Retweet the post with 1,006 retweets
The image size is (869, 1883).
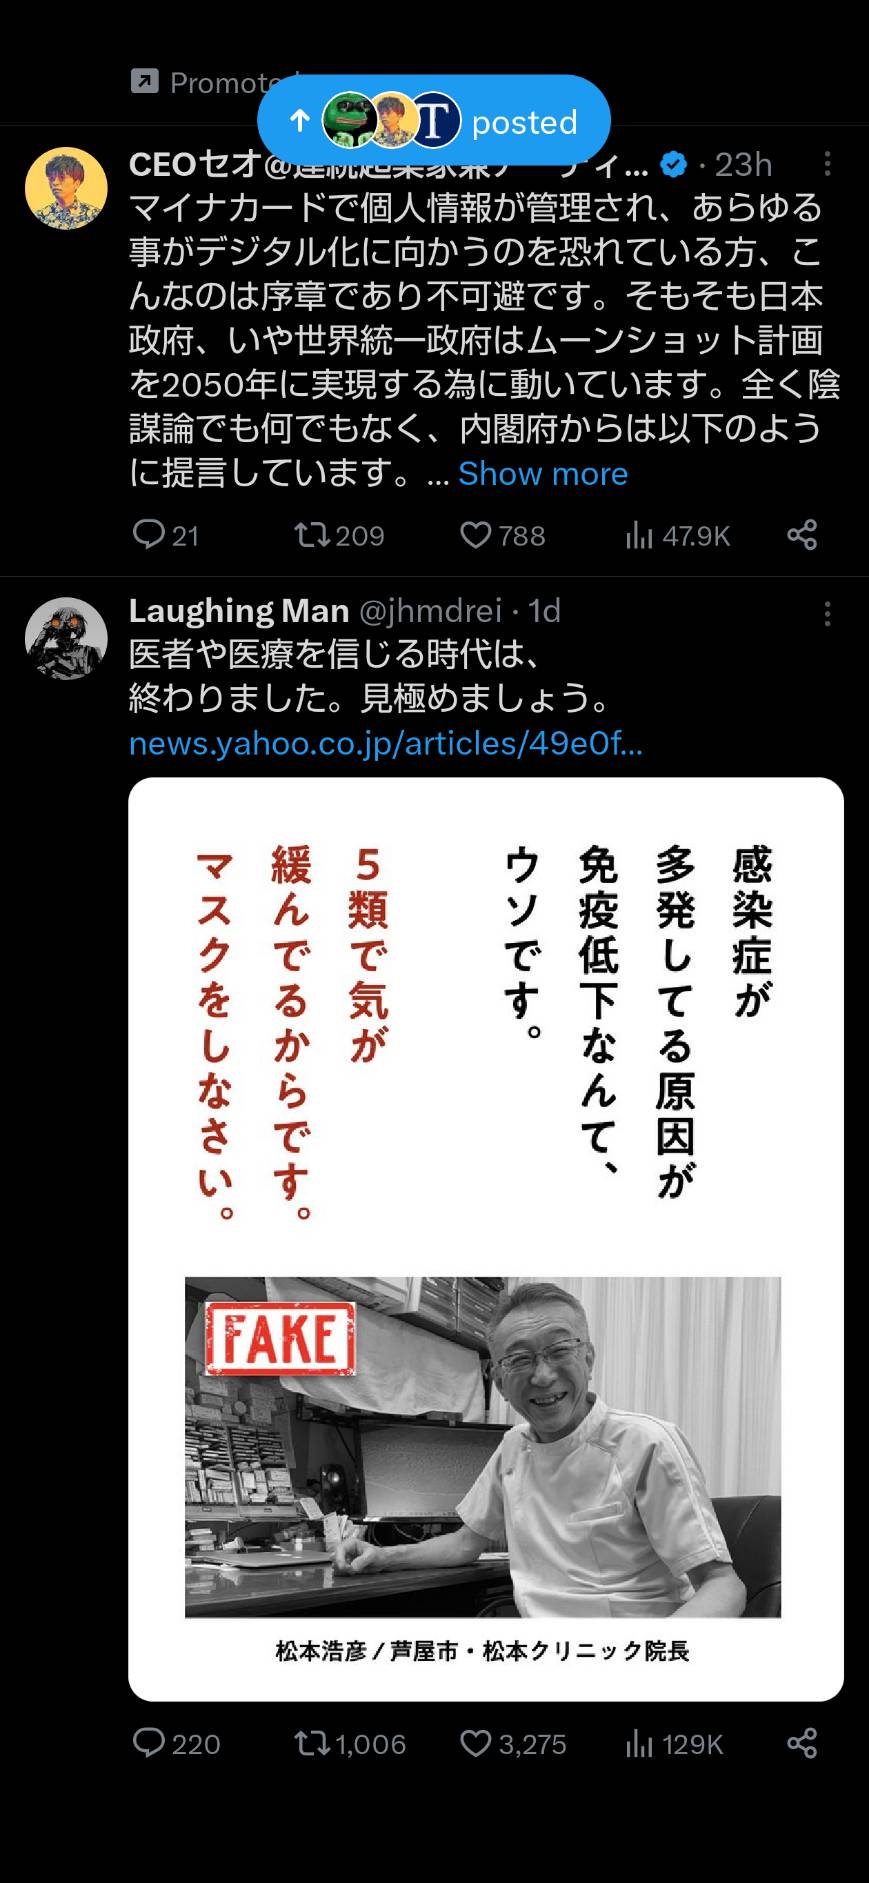[x=350, y=1743]
